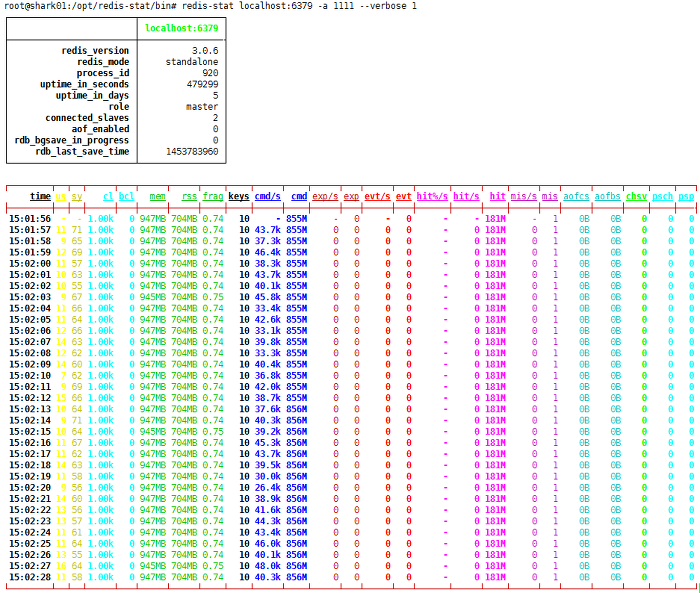Click the redis_version label
Screen dimensions: 700x593
click(x=95, y=50)
